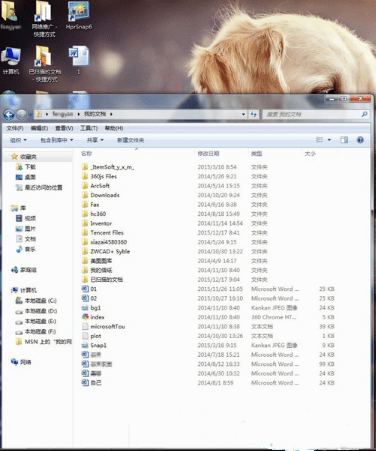376x451 pixels.
Task: Open the 查看(V) menu
Action: point(64,128)
